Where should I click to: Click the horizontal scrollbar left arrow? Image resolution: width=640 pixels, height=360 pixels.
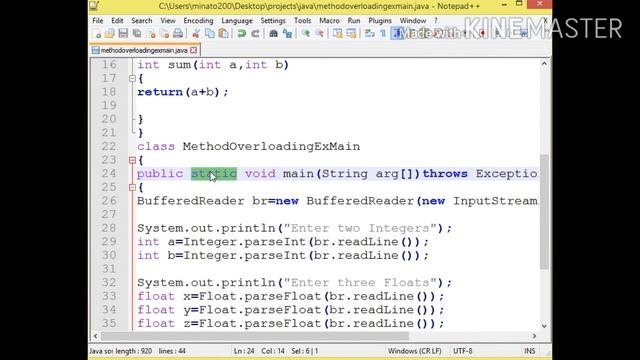[96, 336]
